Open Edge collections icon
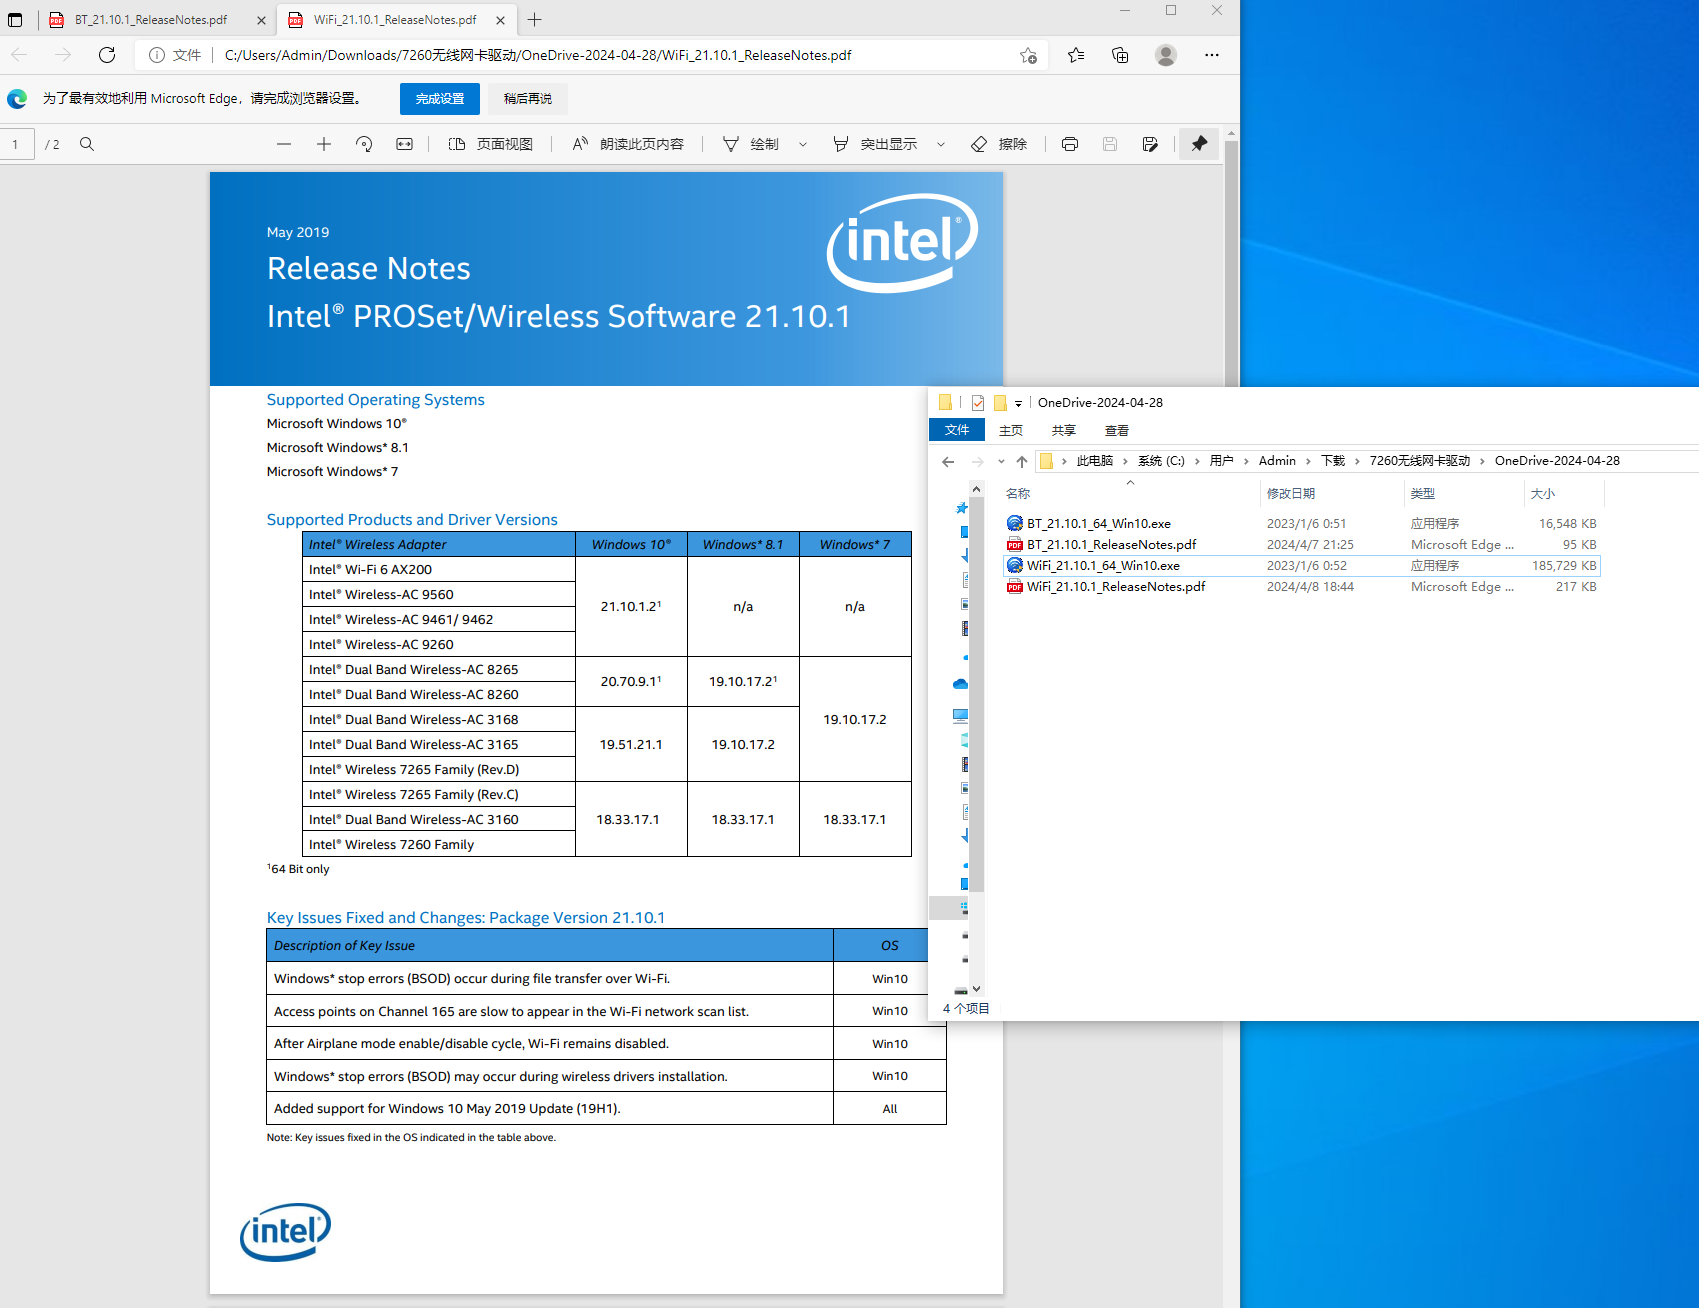1699x1308 pixels. pos(1120,55)
